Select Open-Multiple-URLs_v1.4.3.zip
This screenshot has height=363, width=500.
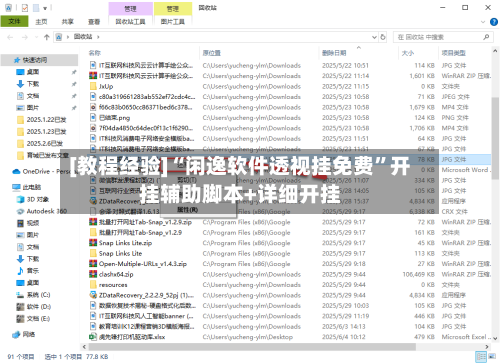pyautogui.click(x=289, y=264)
